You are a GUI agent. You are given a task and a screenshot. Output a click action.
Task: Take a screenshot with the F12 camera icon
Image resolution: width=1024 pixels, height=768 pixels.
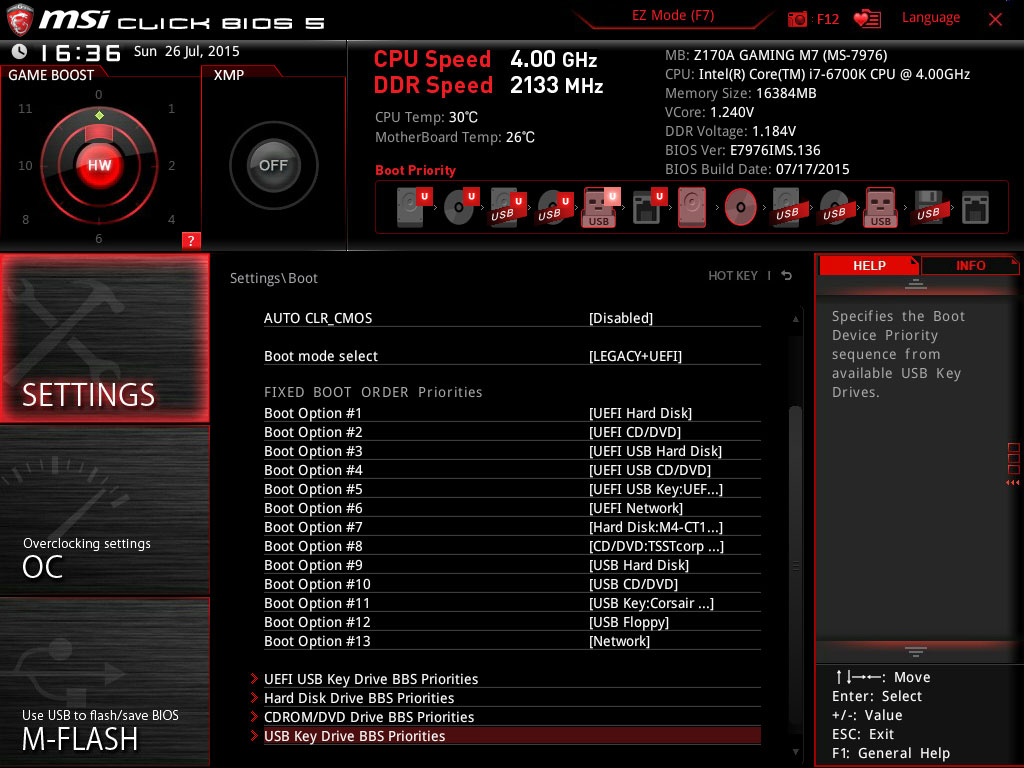(797, 19)
